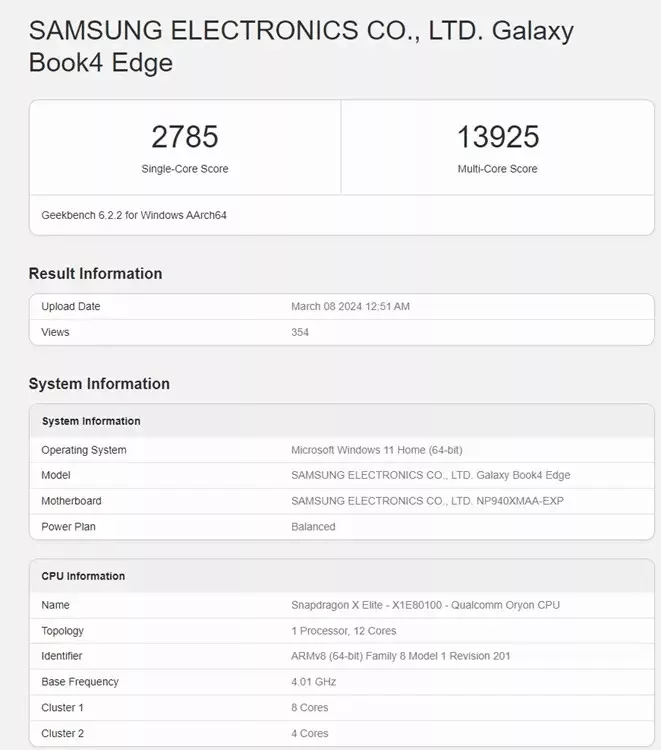Select 'Microsoft Windows 11 Home (64-bit)' value
This screenshot has height=750, width=661.
tap(377, 450)
